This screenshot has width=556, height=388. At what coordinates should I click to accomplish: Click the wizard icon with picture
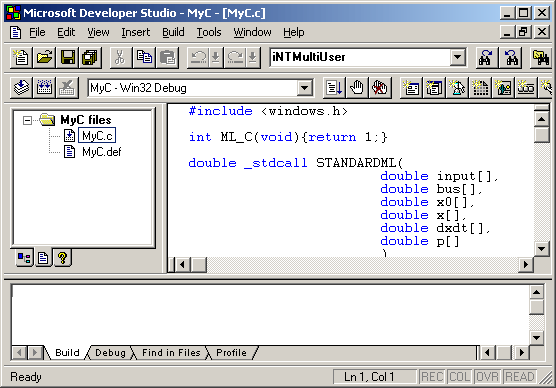[504, 87]
